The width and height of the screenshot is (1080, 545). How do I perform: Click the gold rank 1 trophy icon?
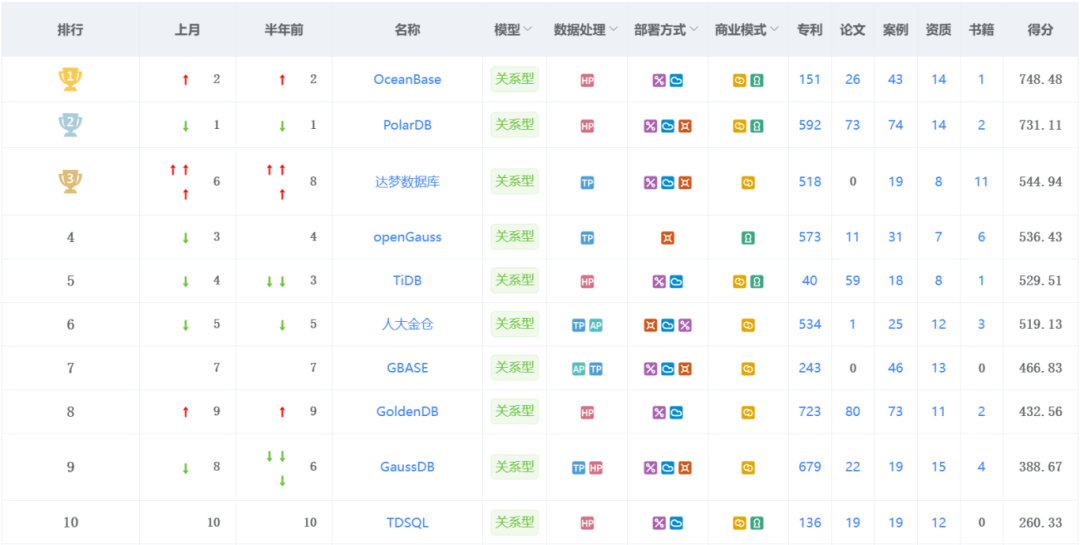pos(70,79)
